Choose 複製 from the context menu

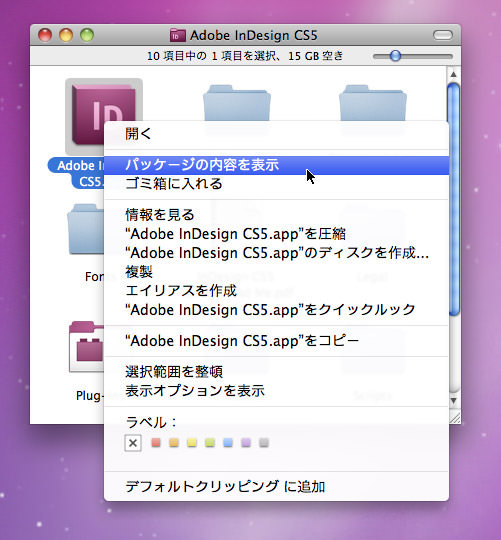[x=276, y=272]
